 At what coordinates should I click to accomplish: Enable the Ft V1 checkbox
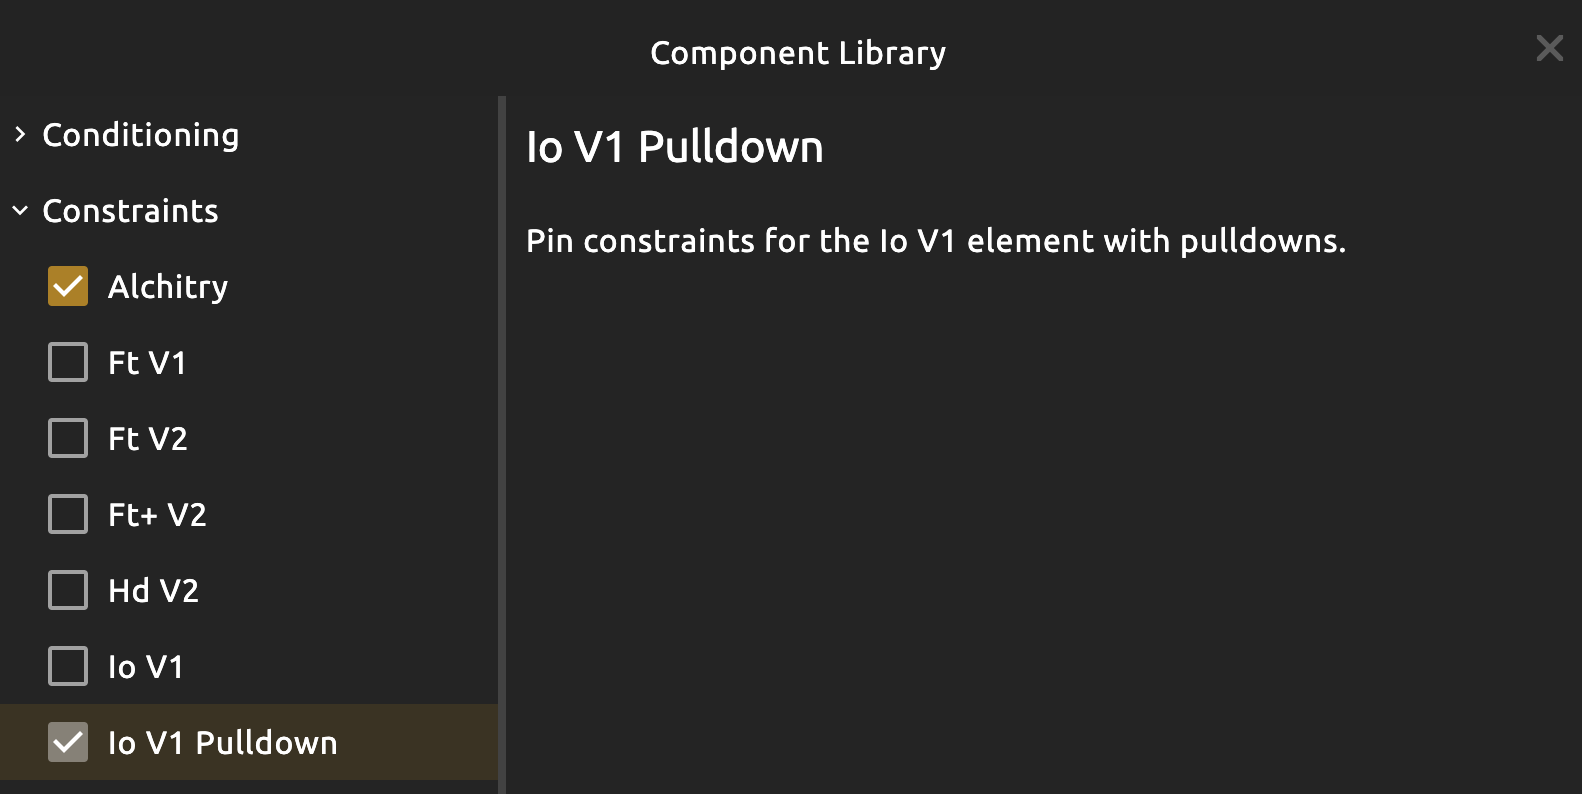(x=68, y=363)
